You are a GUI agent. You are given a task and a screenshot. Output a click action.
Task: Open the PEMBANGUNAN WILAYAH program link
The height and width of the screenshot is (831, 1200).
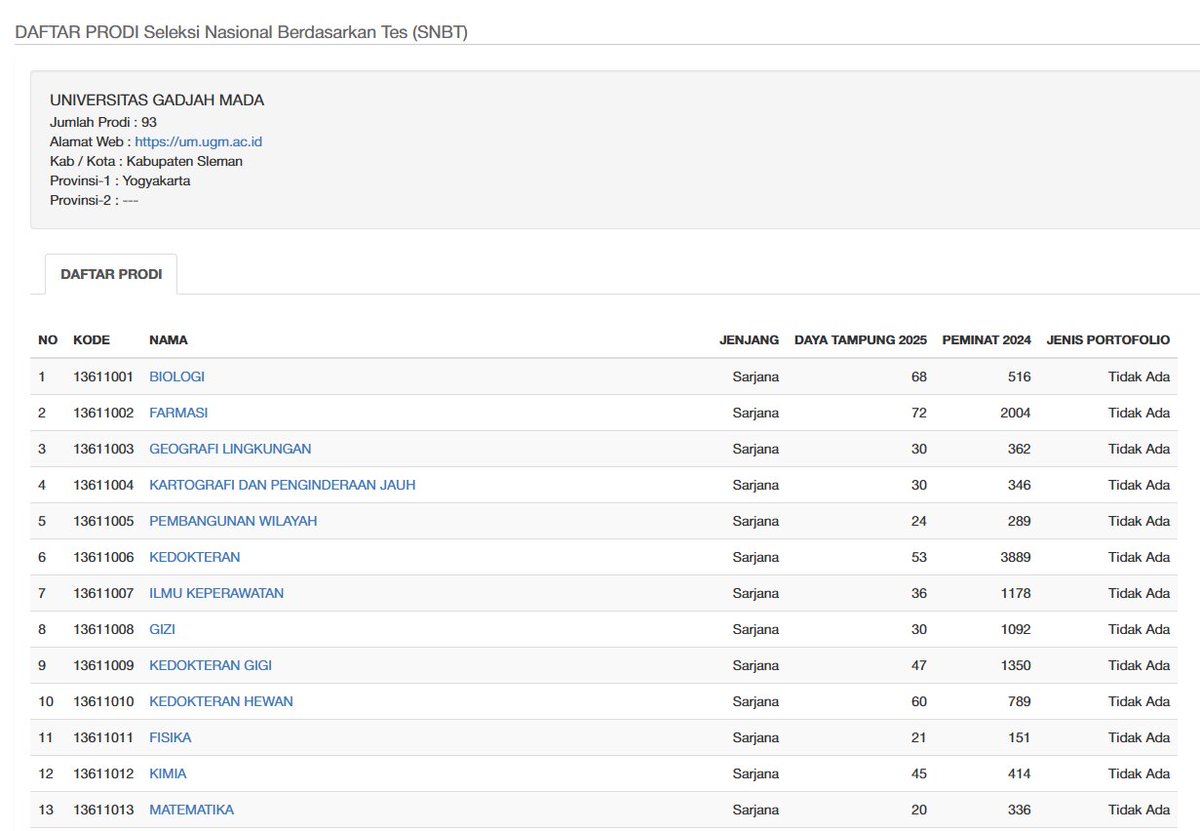tap(233, 521)
